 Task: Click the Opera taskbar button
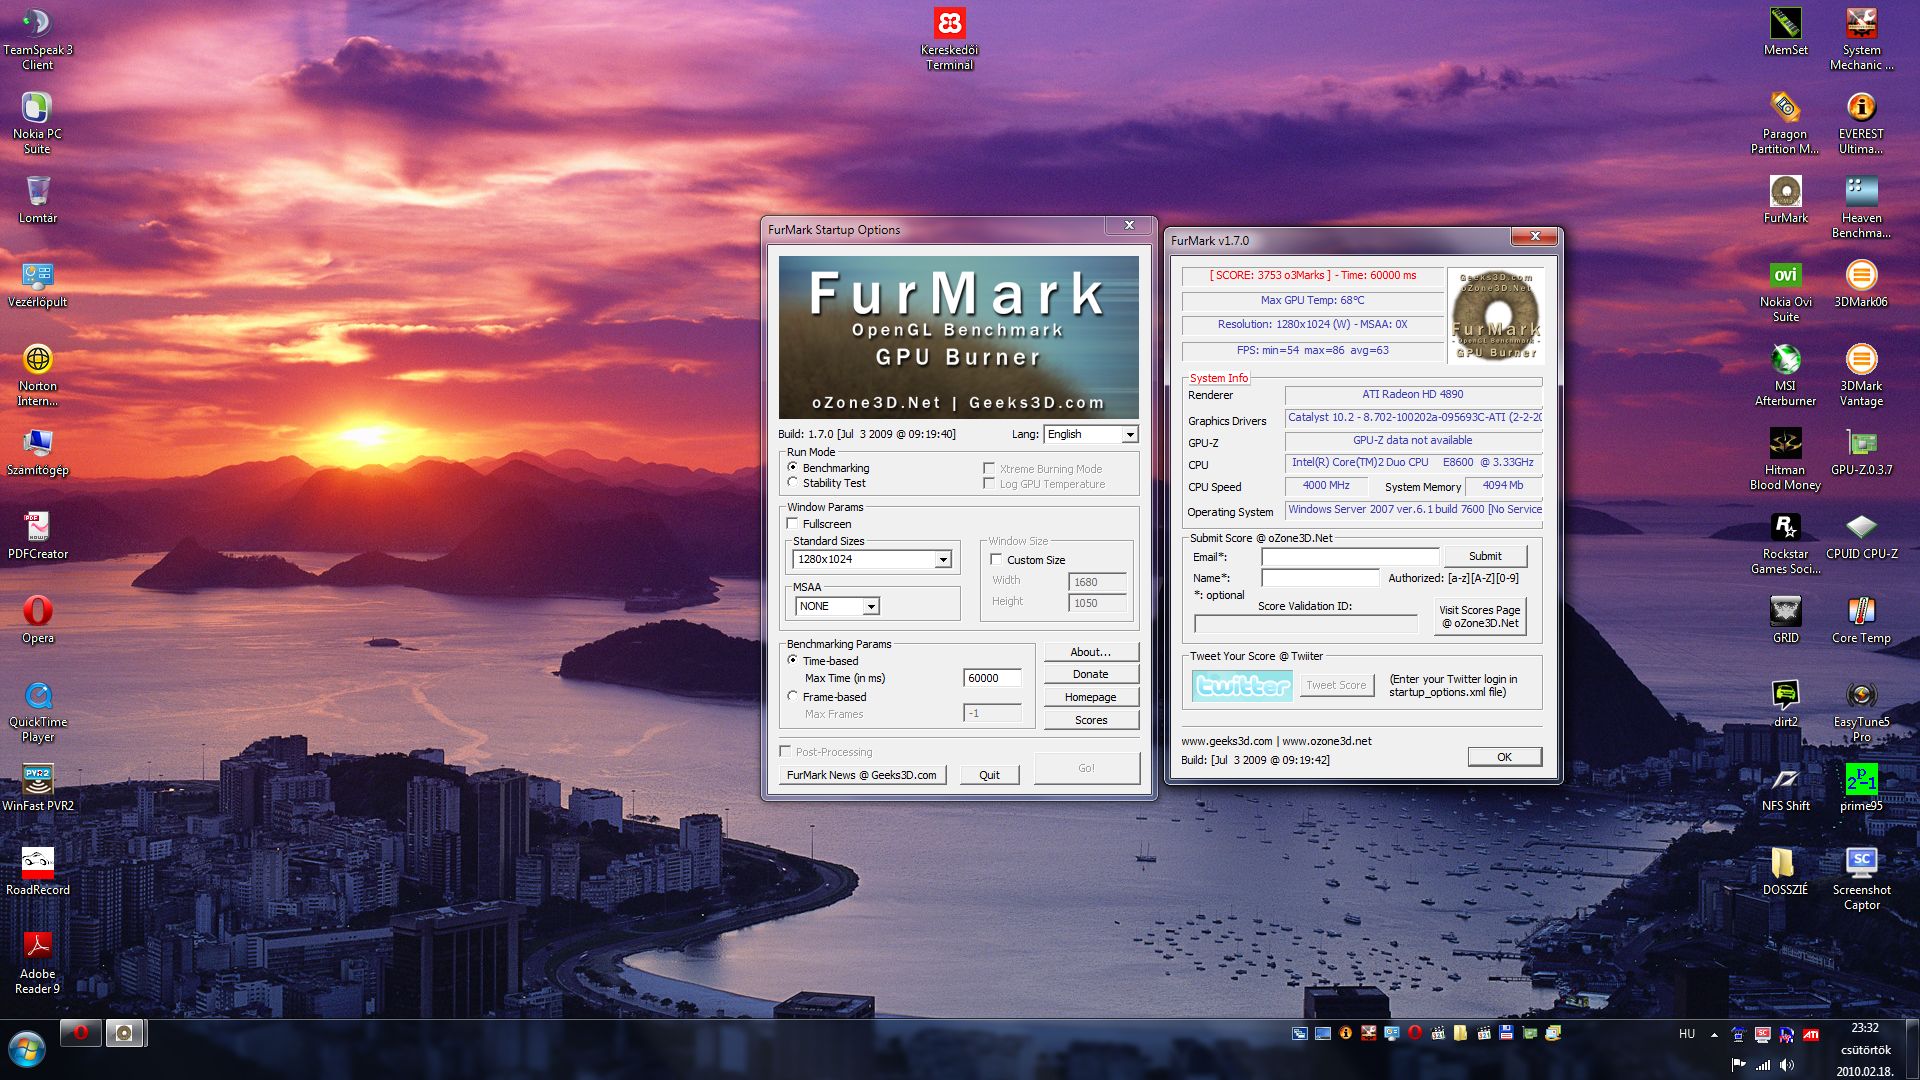80,1033
